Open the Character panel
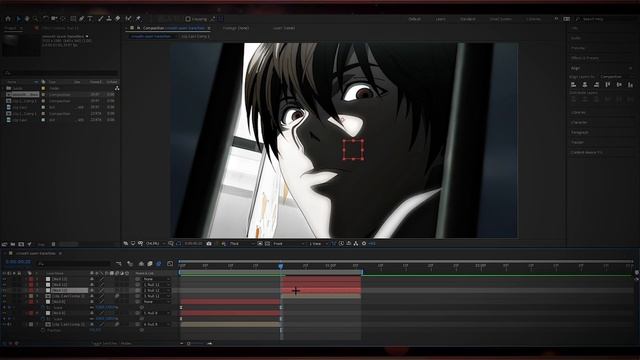The width and height of the screenshot is (640, 360). click(579, 122)
